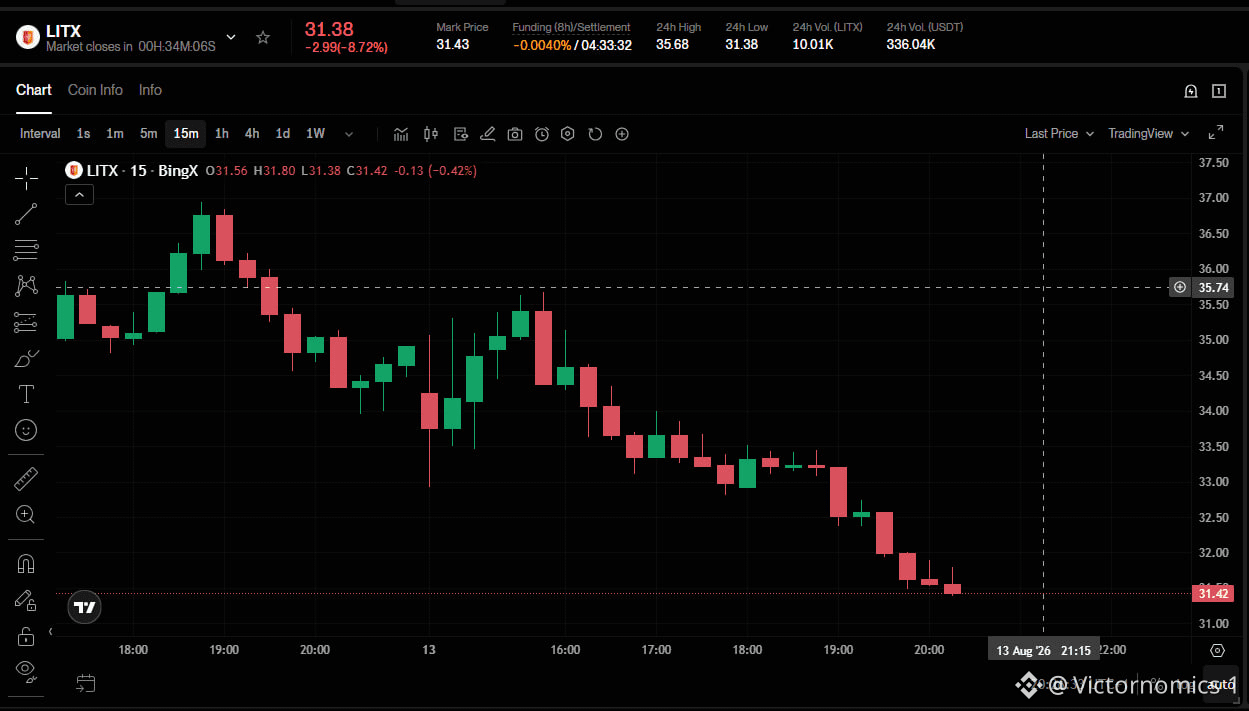Select the ruler measure tool
This screenshot has width=1249, height=711.
pyautogui.click(x=26, y=479)
